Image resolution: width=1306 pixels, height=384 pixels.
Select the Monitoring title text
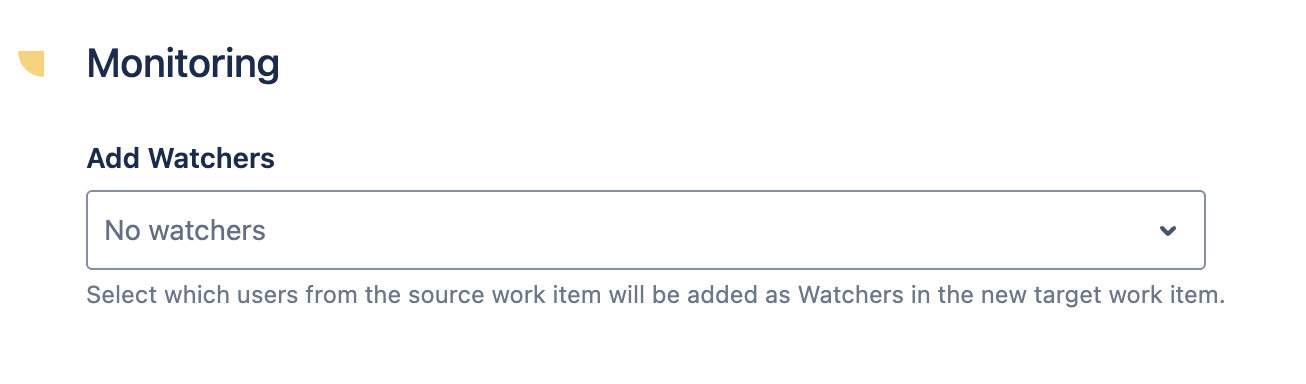[183, 65]
